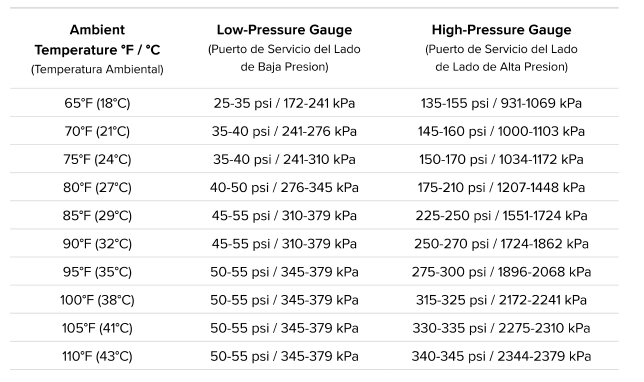Select the High-Pressure Gauge column header
644x382 pixels.
click(501, 48)
